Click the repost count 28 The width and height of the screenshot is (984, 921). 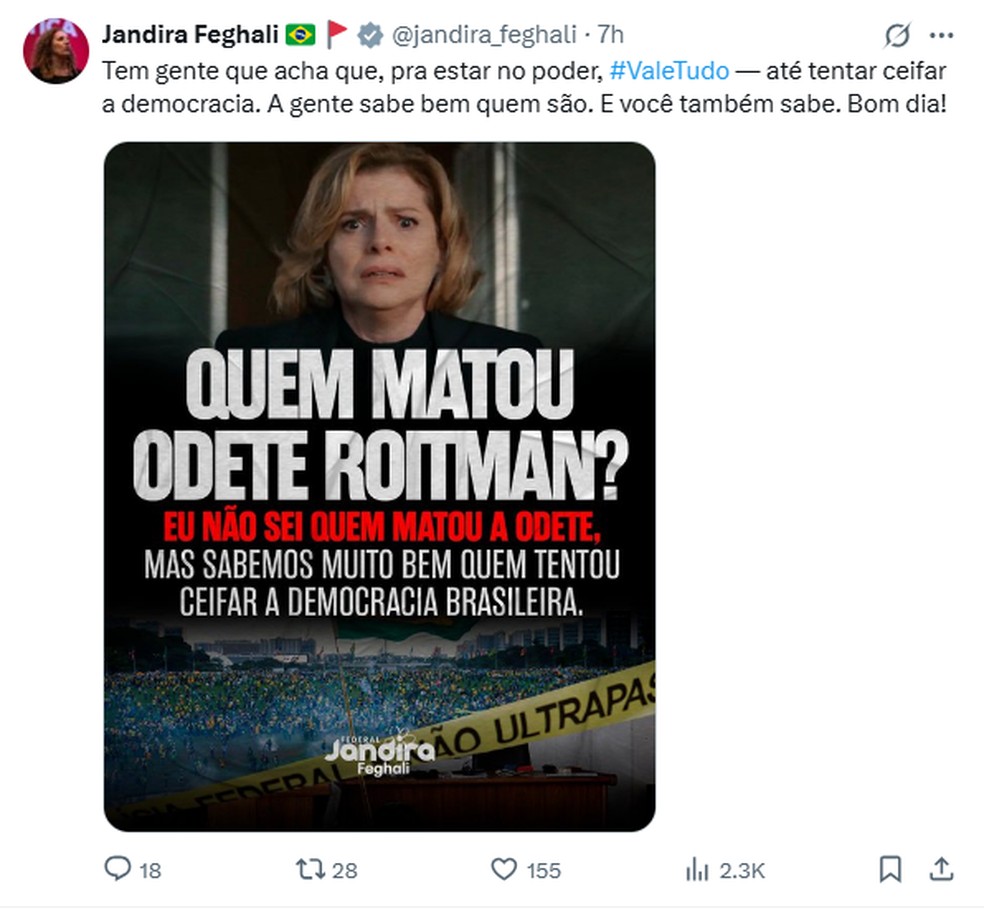coord(344,870)
